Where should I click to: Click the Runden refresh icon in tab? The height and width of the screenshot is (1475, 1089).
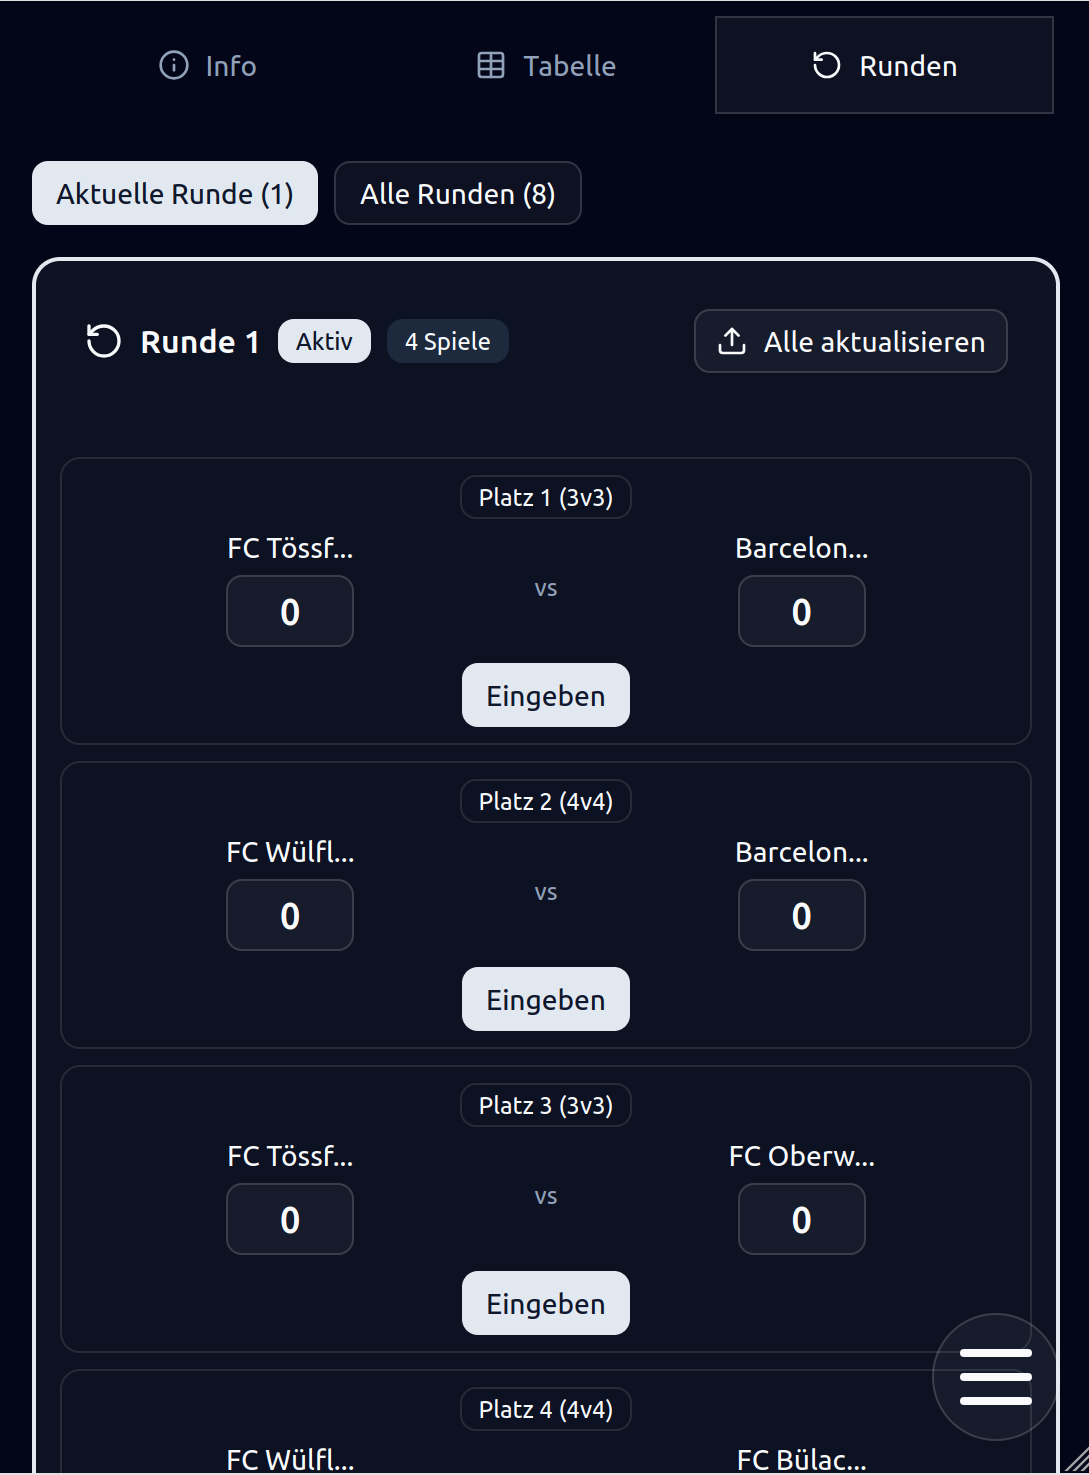point(827,66)
